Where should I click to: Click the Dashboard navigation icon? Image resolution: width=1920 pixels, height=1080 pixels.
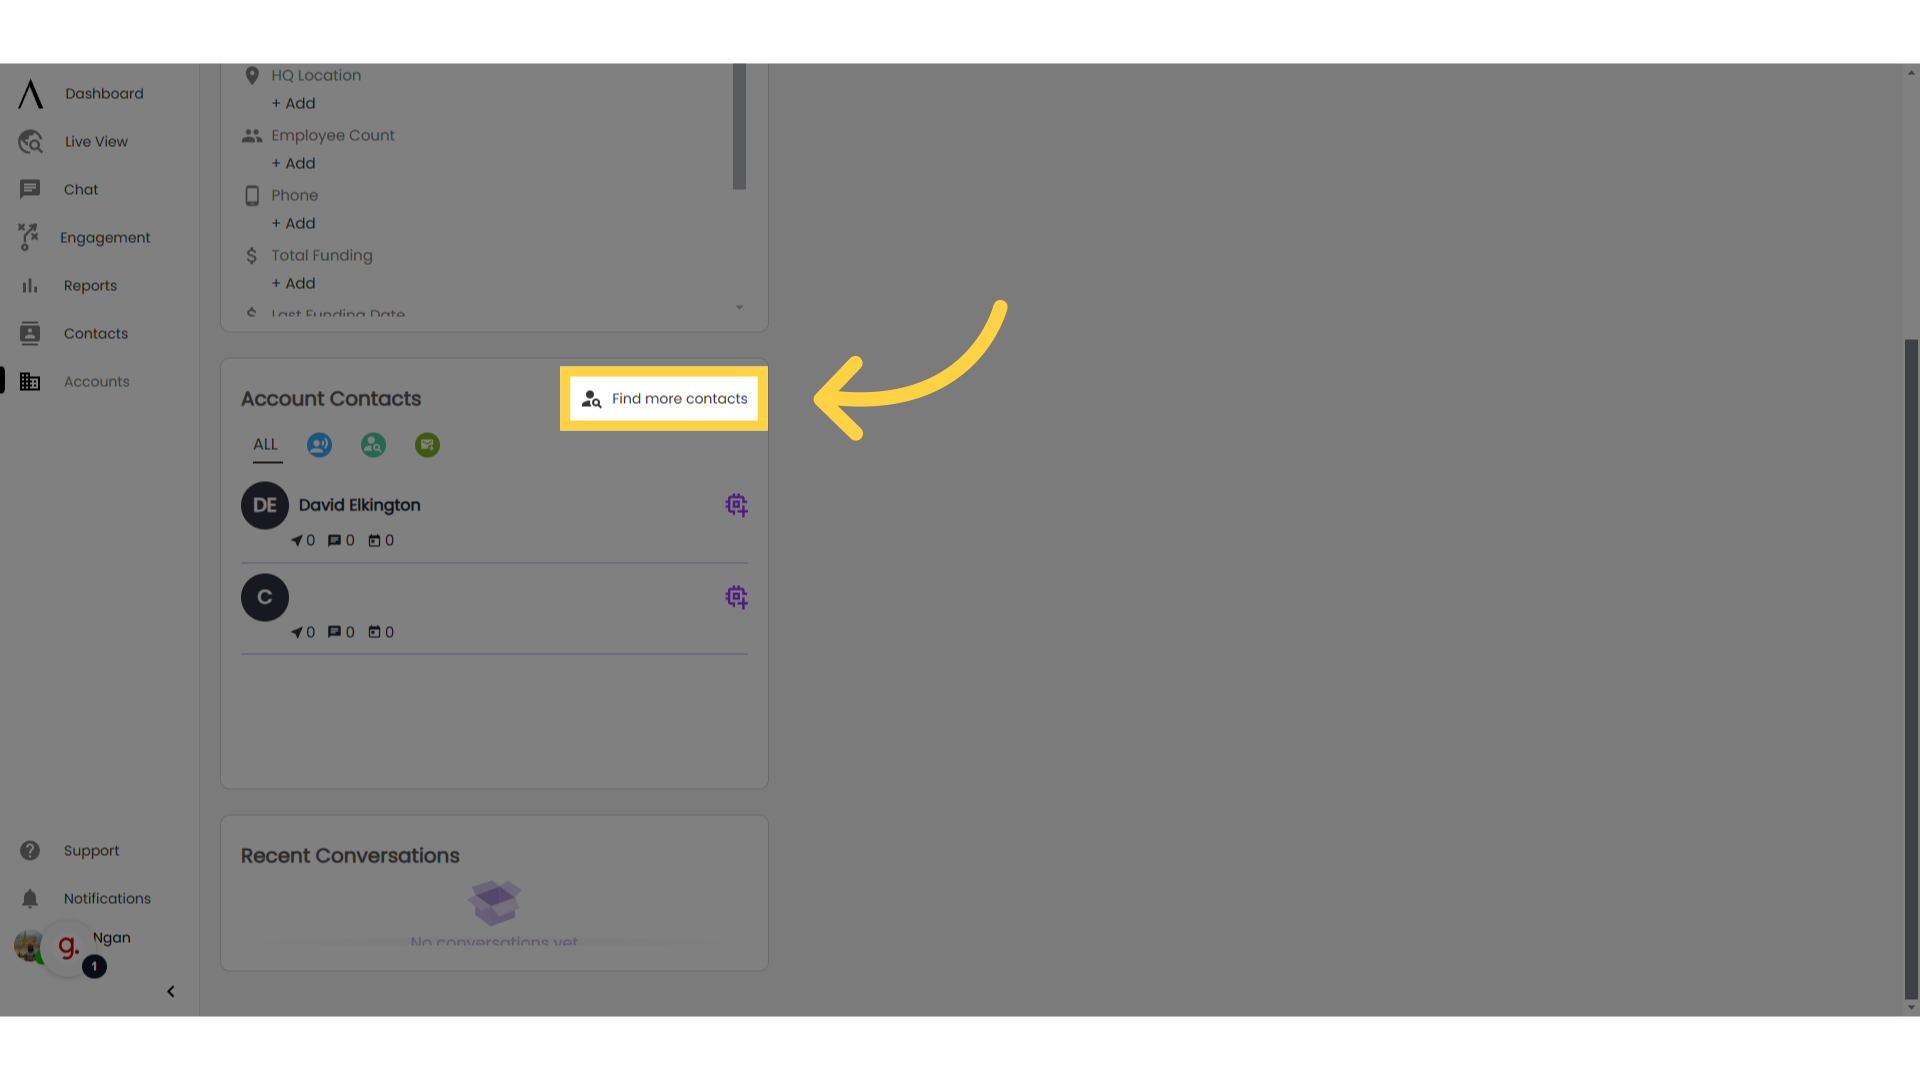pyautogui.click(x=29, y=92)
